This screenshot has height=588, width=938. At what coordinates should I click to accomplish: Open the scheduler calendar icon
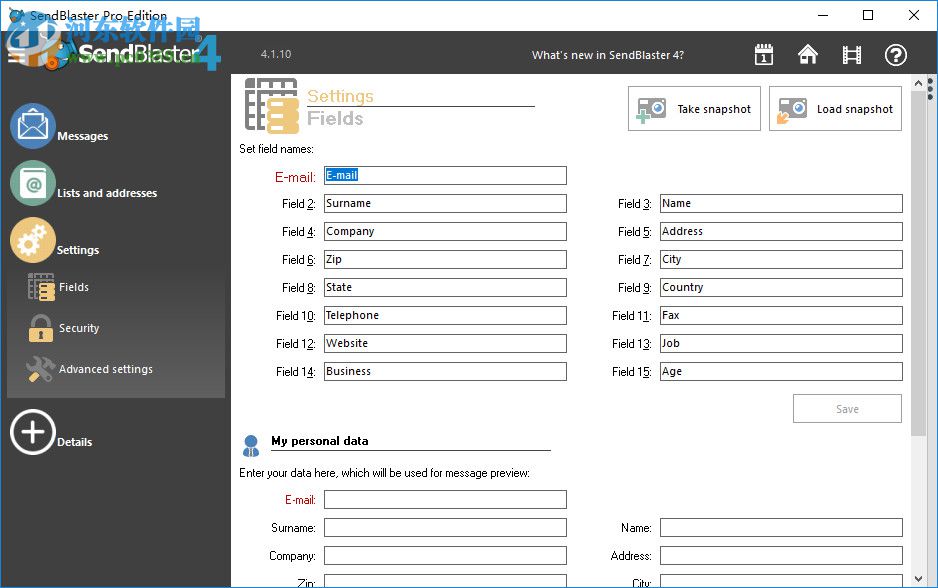[x=763, y=55]
